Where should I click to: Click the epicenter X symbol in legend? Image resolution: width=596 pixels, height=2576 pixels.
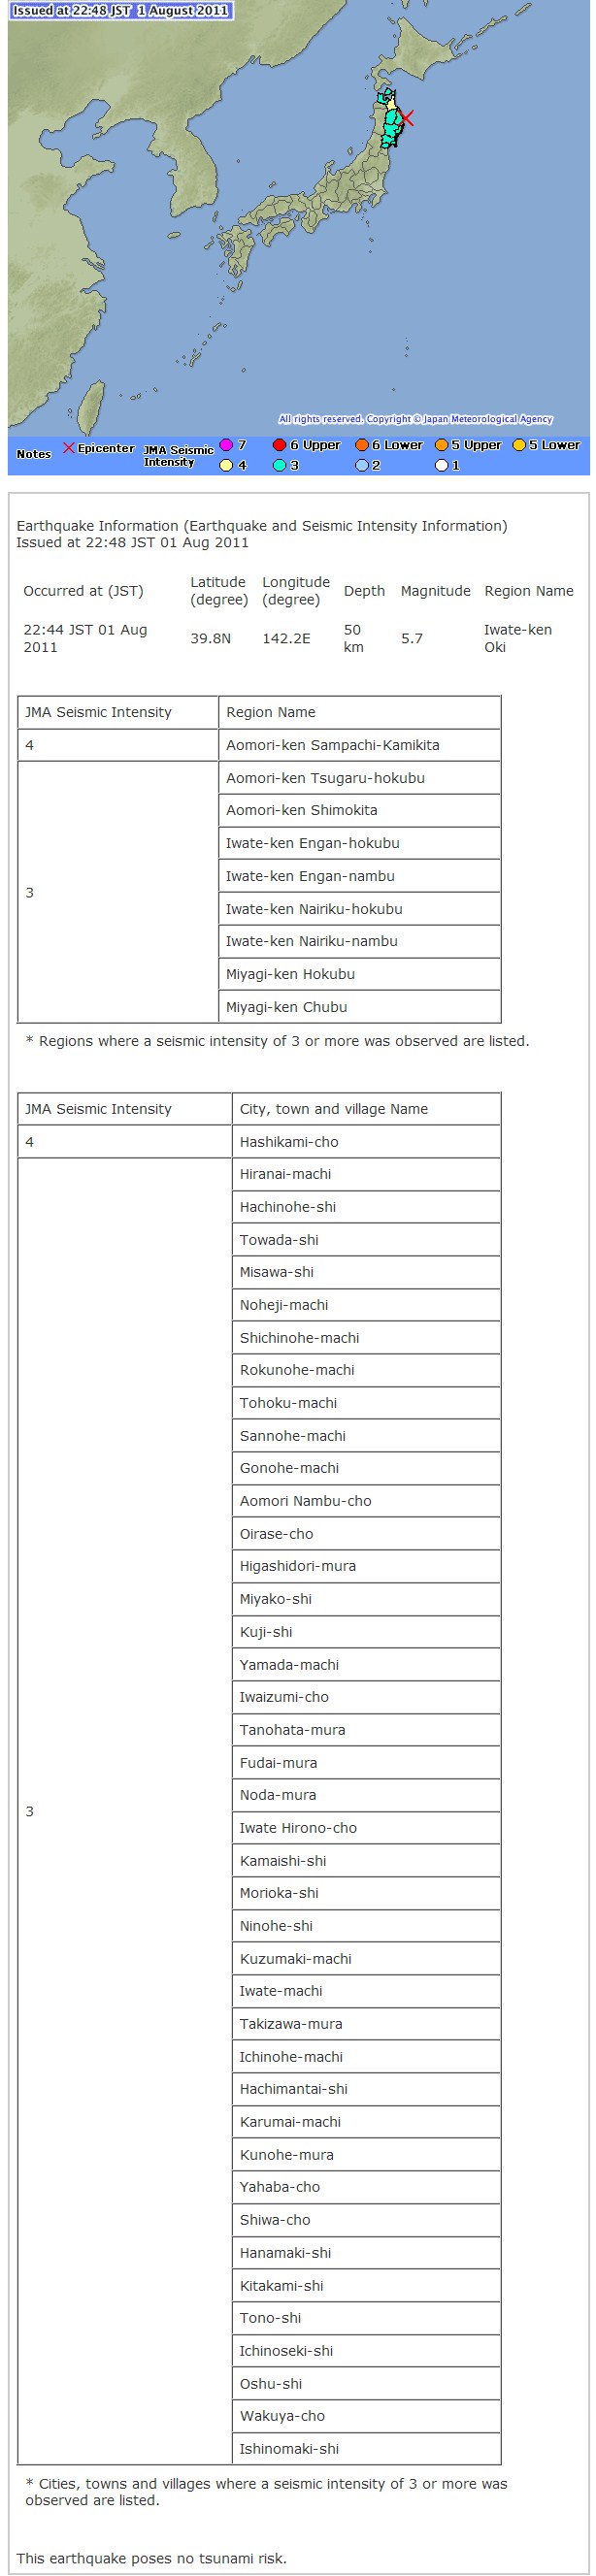[69, 447]
